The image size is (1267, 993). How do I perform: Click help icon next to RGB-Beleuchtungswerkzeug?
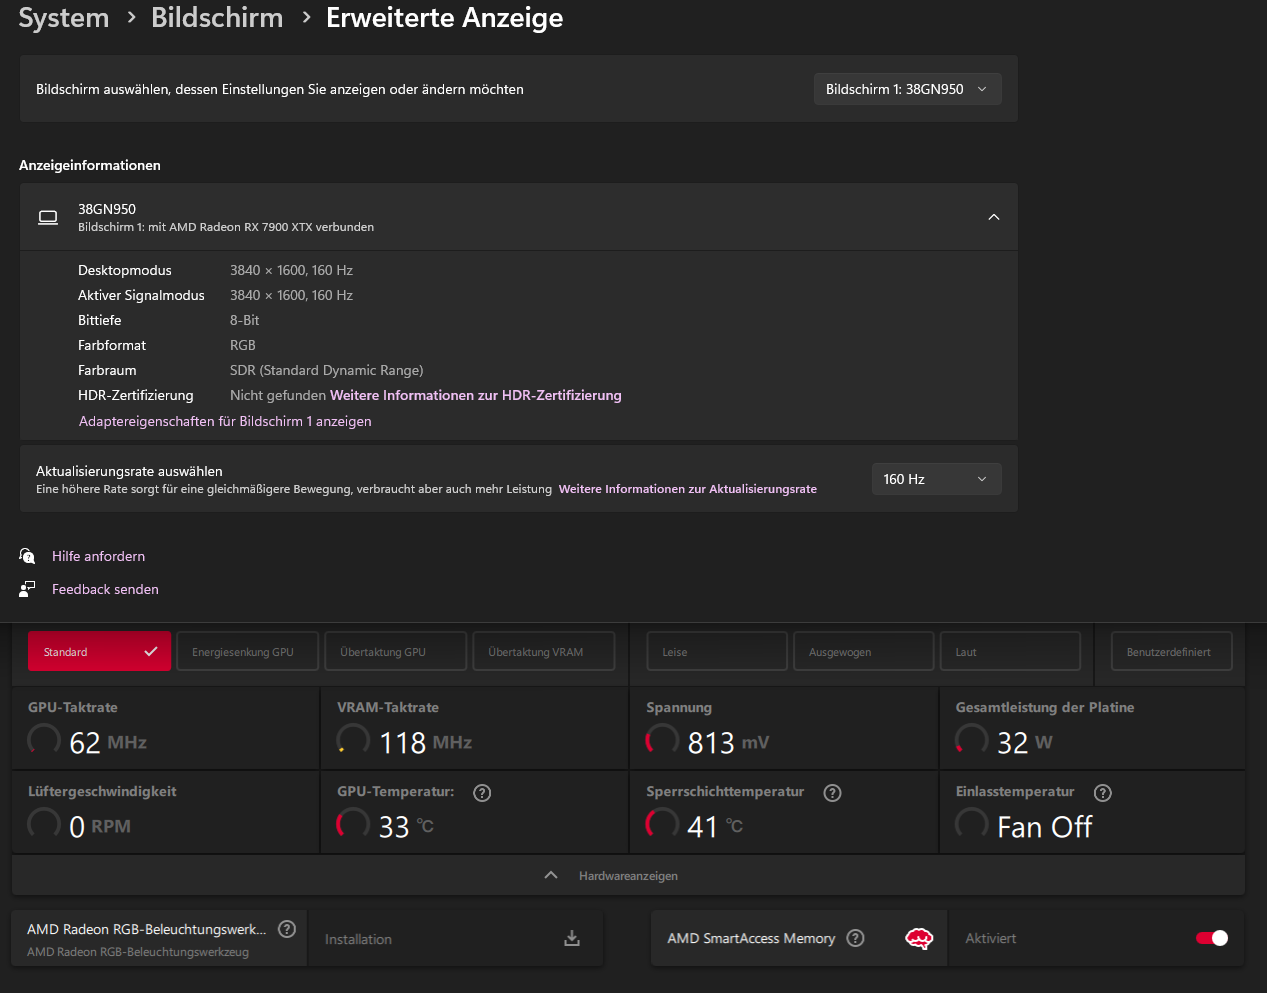click(x=287, y=929)
